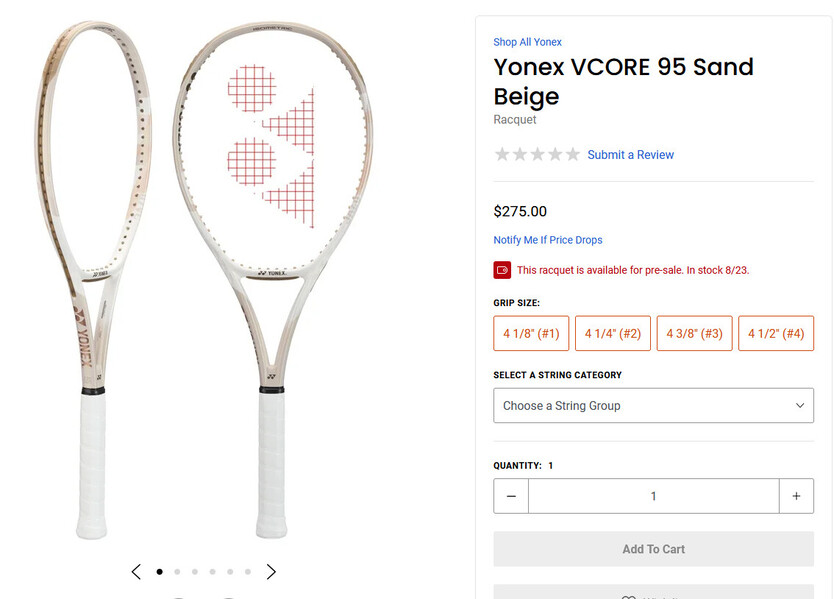Jump to the last carousel dot
Viewport: 834px width, 599px height.
point(248,572)
